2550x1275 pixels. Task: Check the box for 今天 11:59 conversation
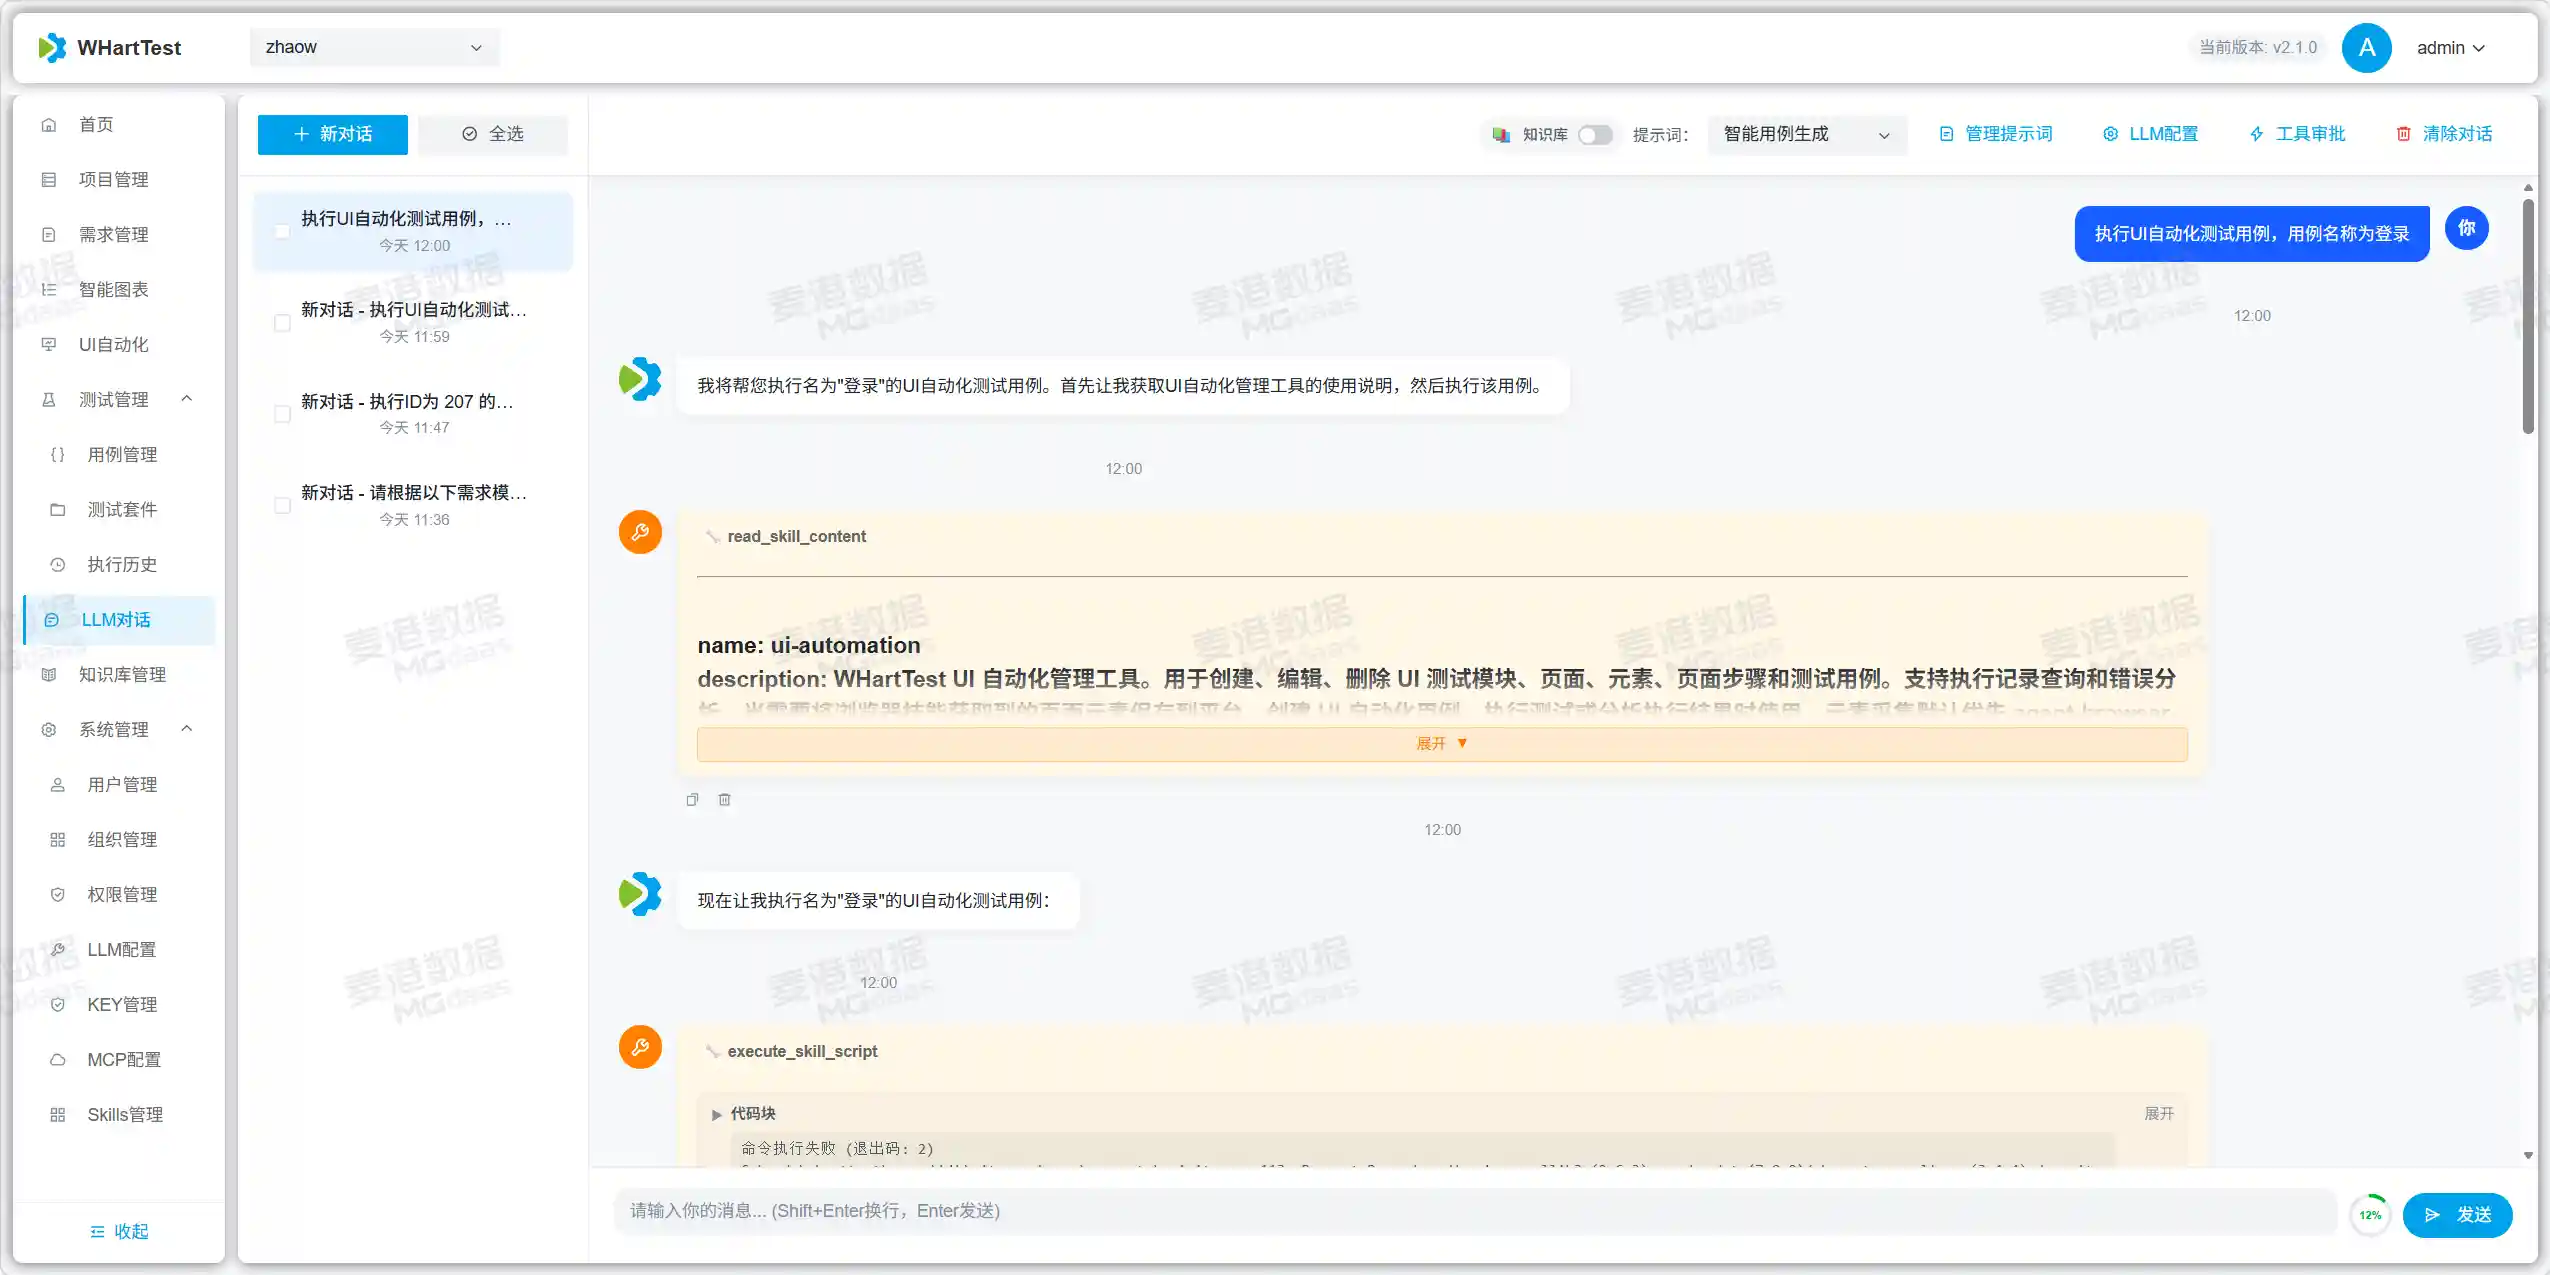click(x=282, y=323)
